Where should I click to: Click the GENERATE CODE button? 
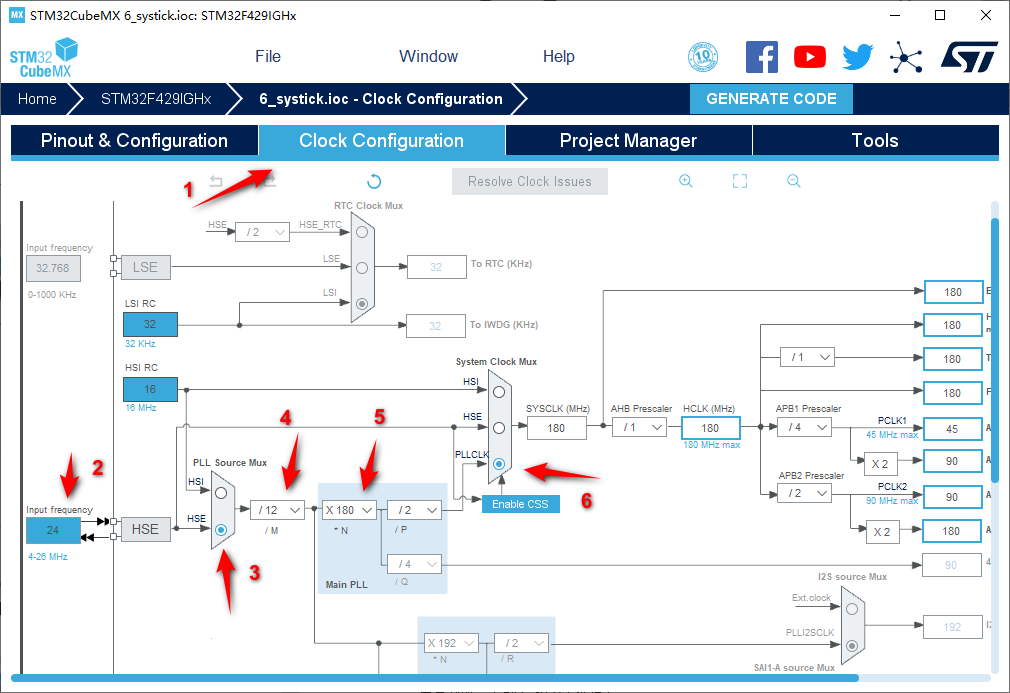coord(771,99)
